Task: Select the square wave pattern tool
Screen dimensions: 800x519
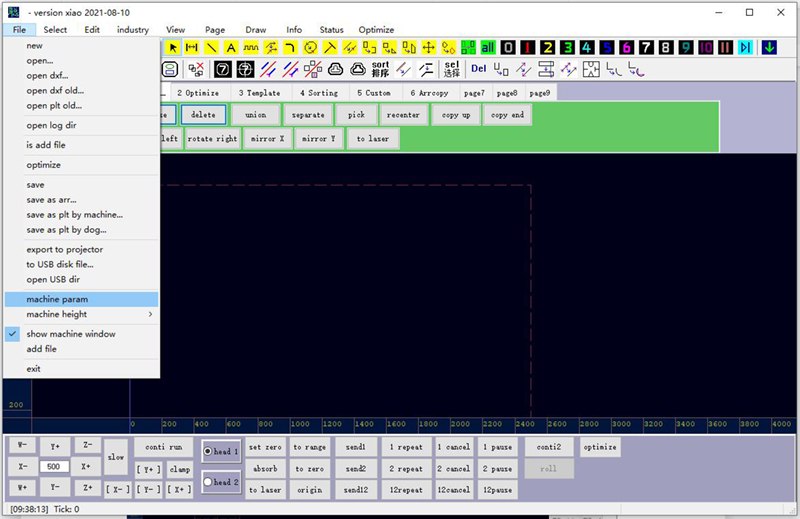Action: click(x=251, y=48)
